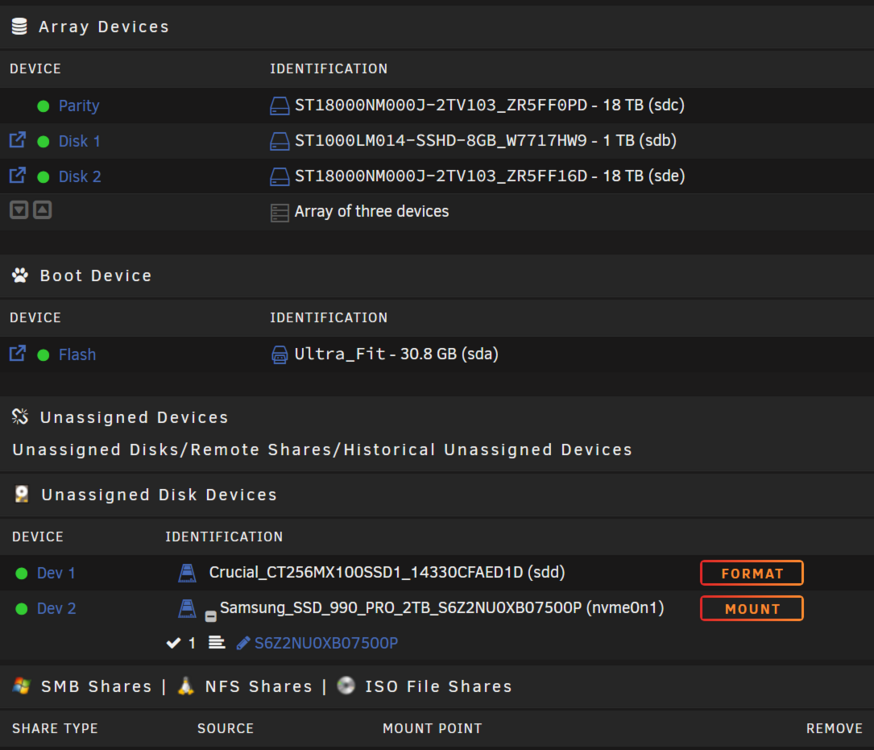
Task: Open the S6Z2NU0XB07500P mount point link
Action: pyautogui.click(x=326, y=644)
